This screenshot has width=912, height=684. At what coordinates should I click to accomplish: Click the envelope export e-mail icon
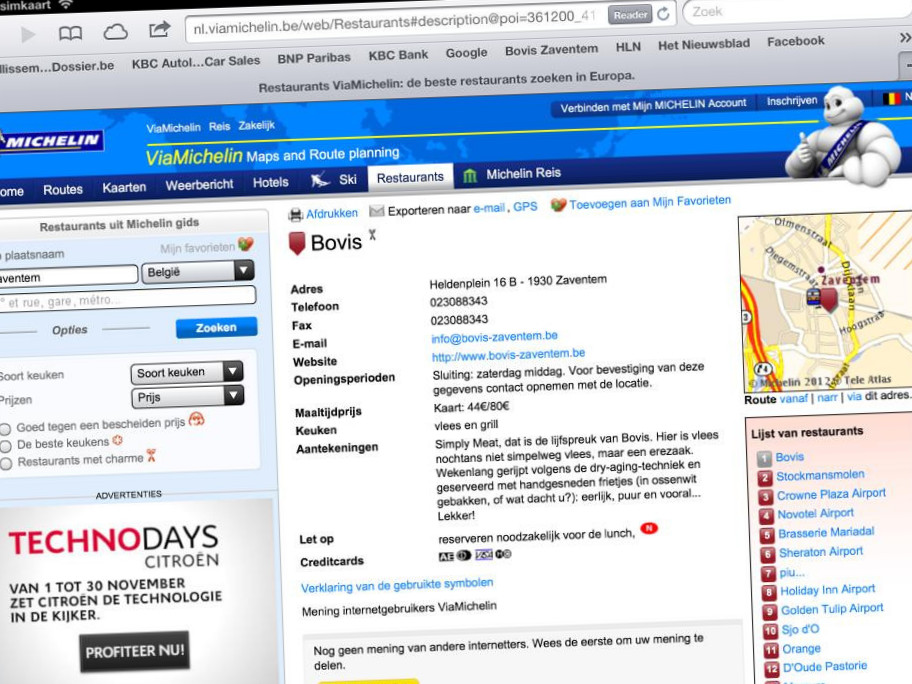(376, 211)
